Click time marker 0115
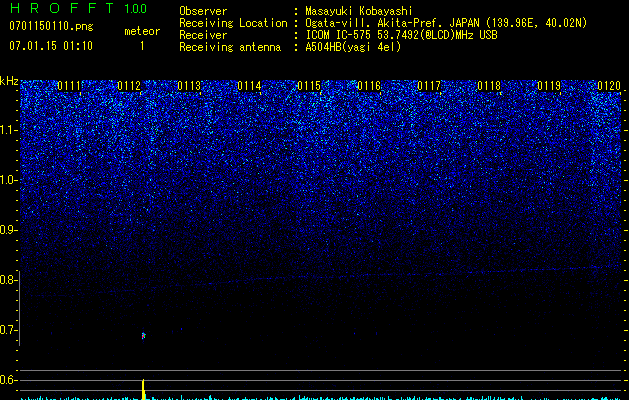The image size is (629, 400). pyautogui.click(x=309, y=86)
